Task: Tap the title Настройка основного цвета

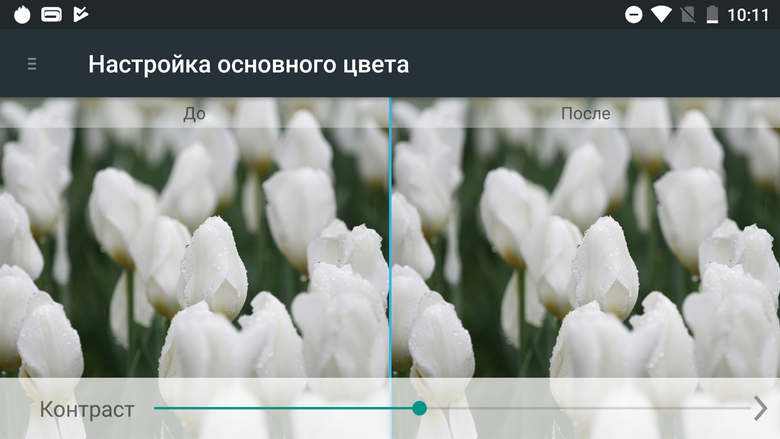Action: (x=248, y=65)
